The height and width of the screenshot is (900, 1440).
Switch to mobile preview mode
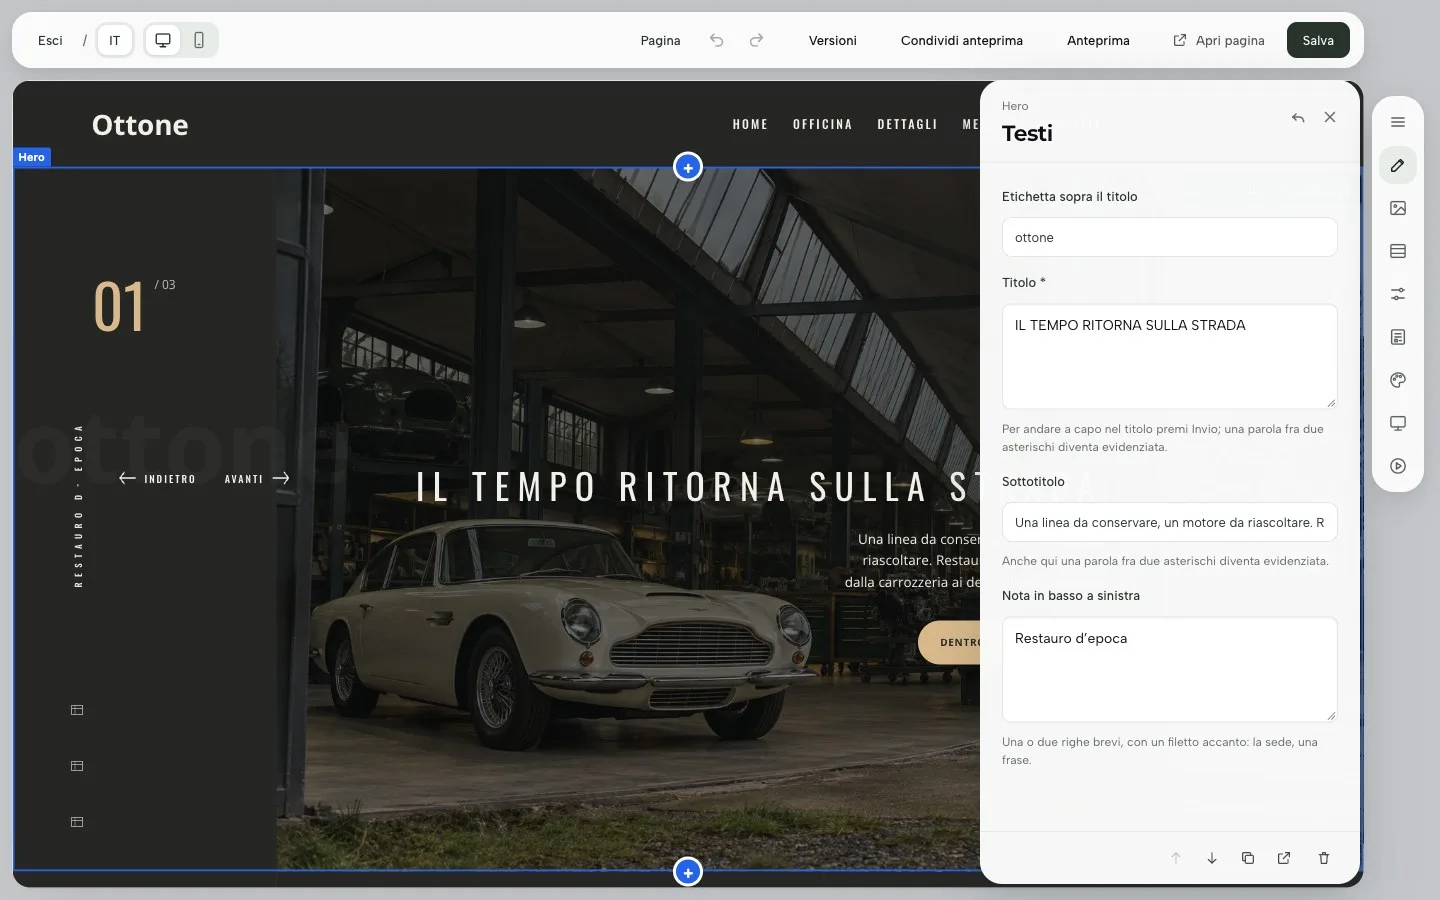point(199,40)
